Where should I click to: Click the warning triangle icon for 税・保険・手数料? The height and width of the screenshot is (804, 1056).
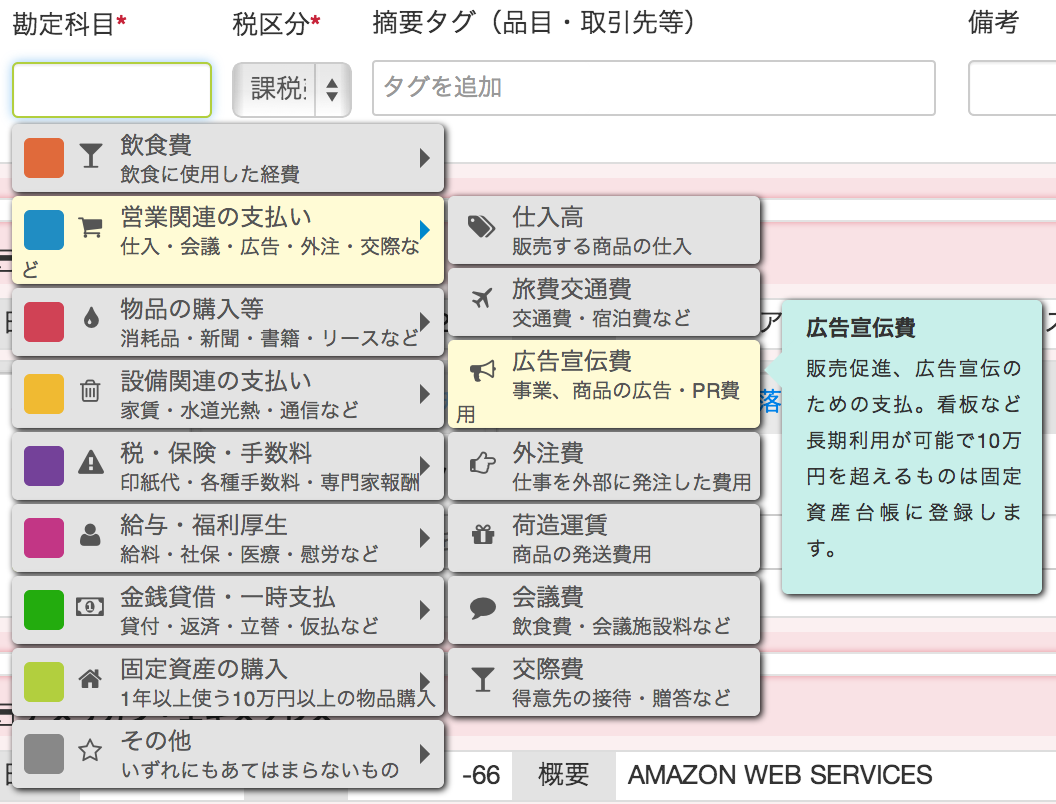coord(91,463)
